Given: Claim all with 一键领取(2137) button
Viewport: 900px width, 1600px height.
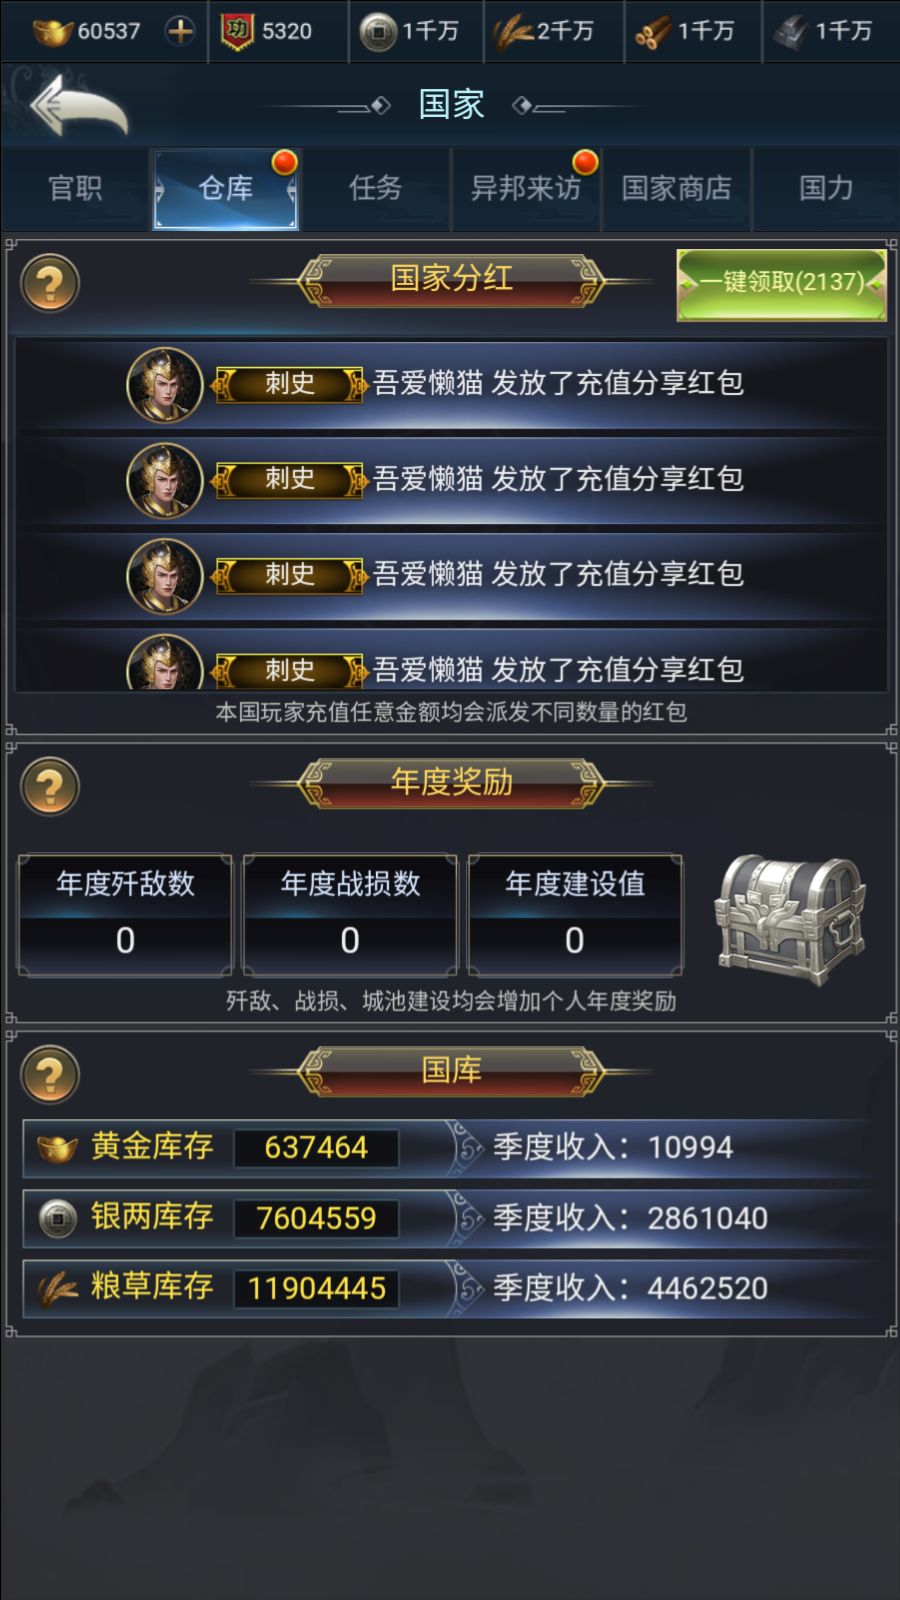Looking at the screenshot, I should 782,284.
